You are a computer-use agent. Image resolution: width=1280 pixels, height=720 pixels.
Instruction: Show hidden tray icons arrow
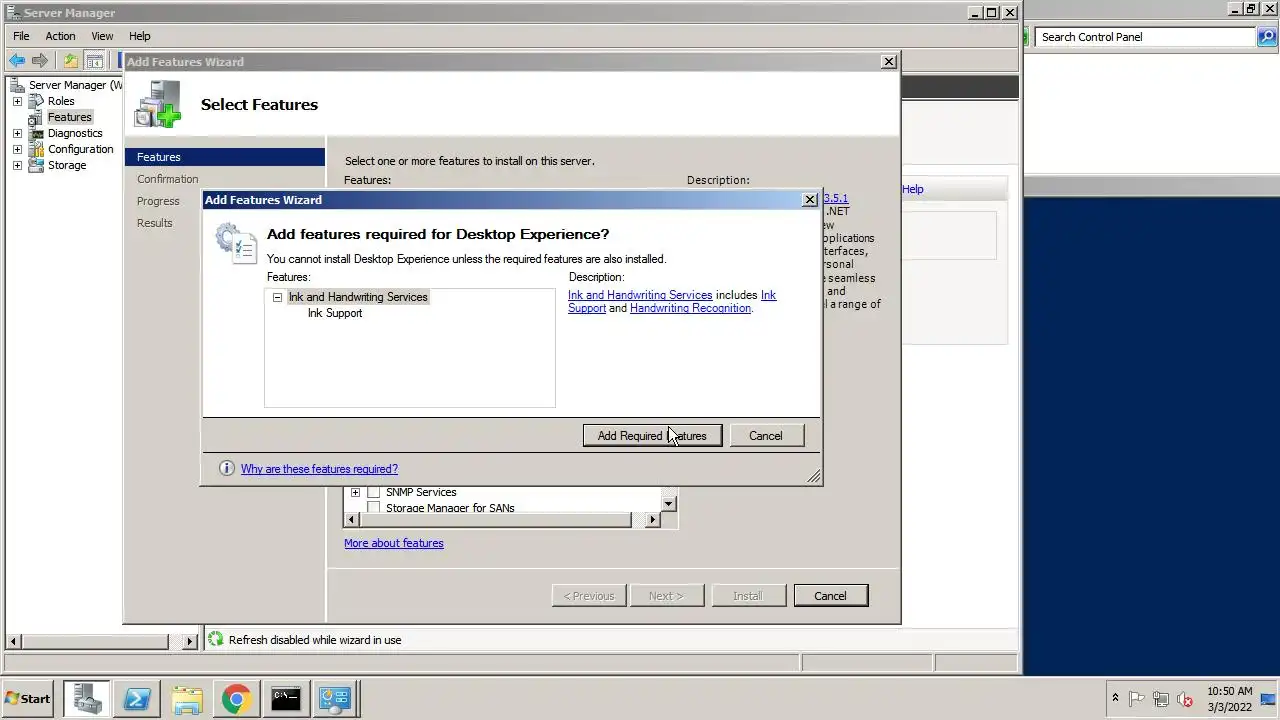pyautogui.click(x=1115, y=698)
